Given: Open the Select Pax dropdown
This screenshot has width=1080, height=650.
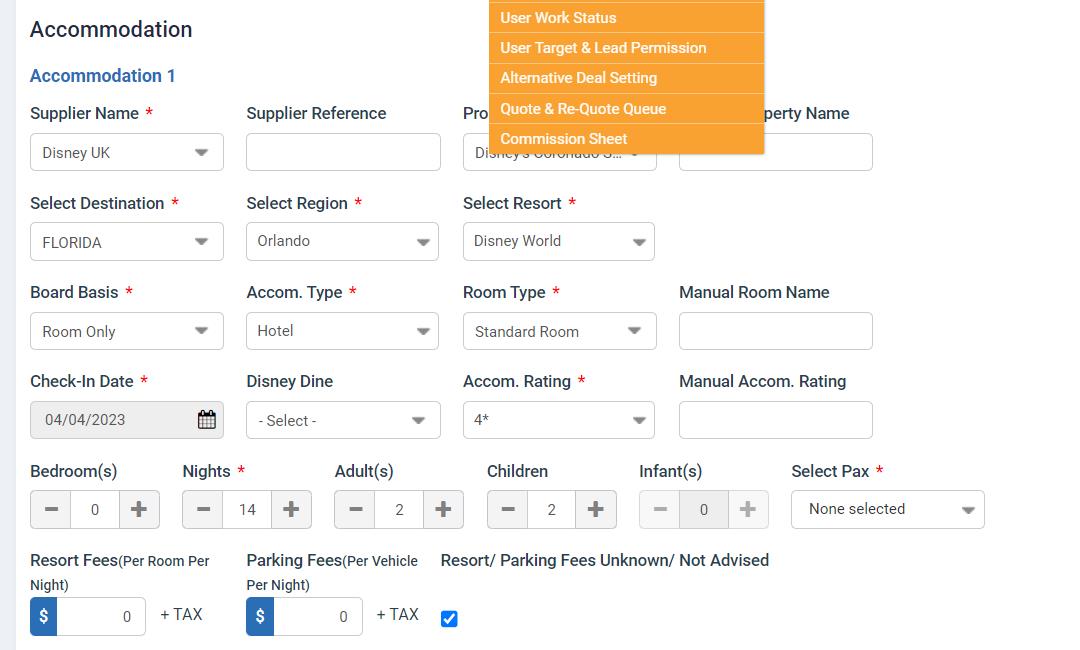Looking at the screenshot, I should 887,509.
